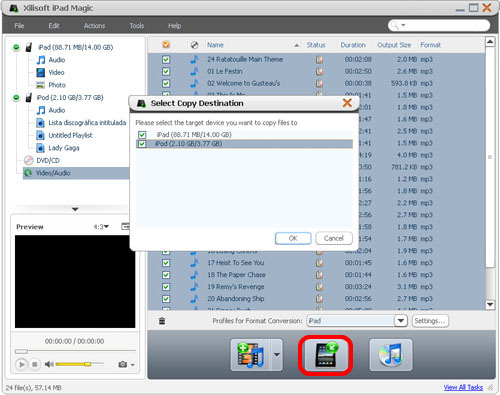Uncheck 02 Welcome to Gusteau's

[x=166, y=83]
